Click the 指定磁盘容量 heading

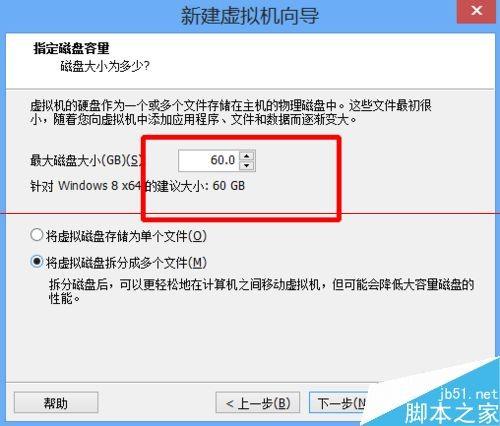pyautogui.click(x=71, y=48)
